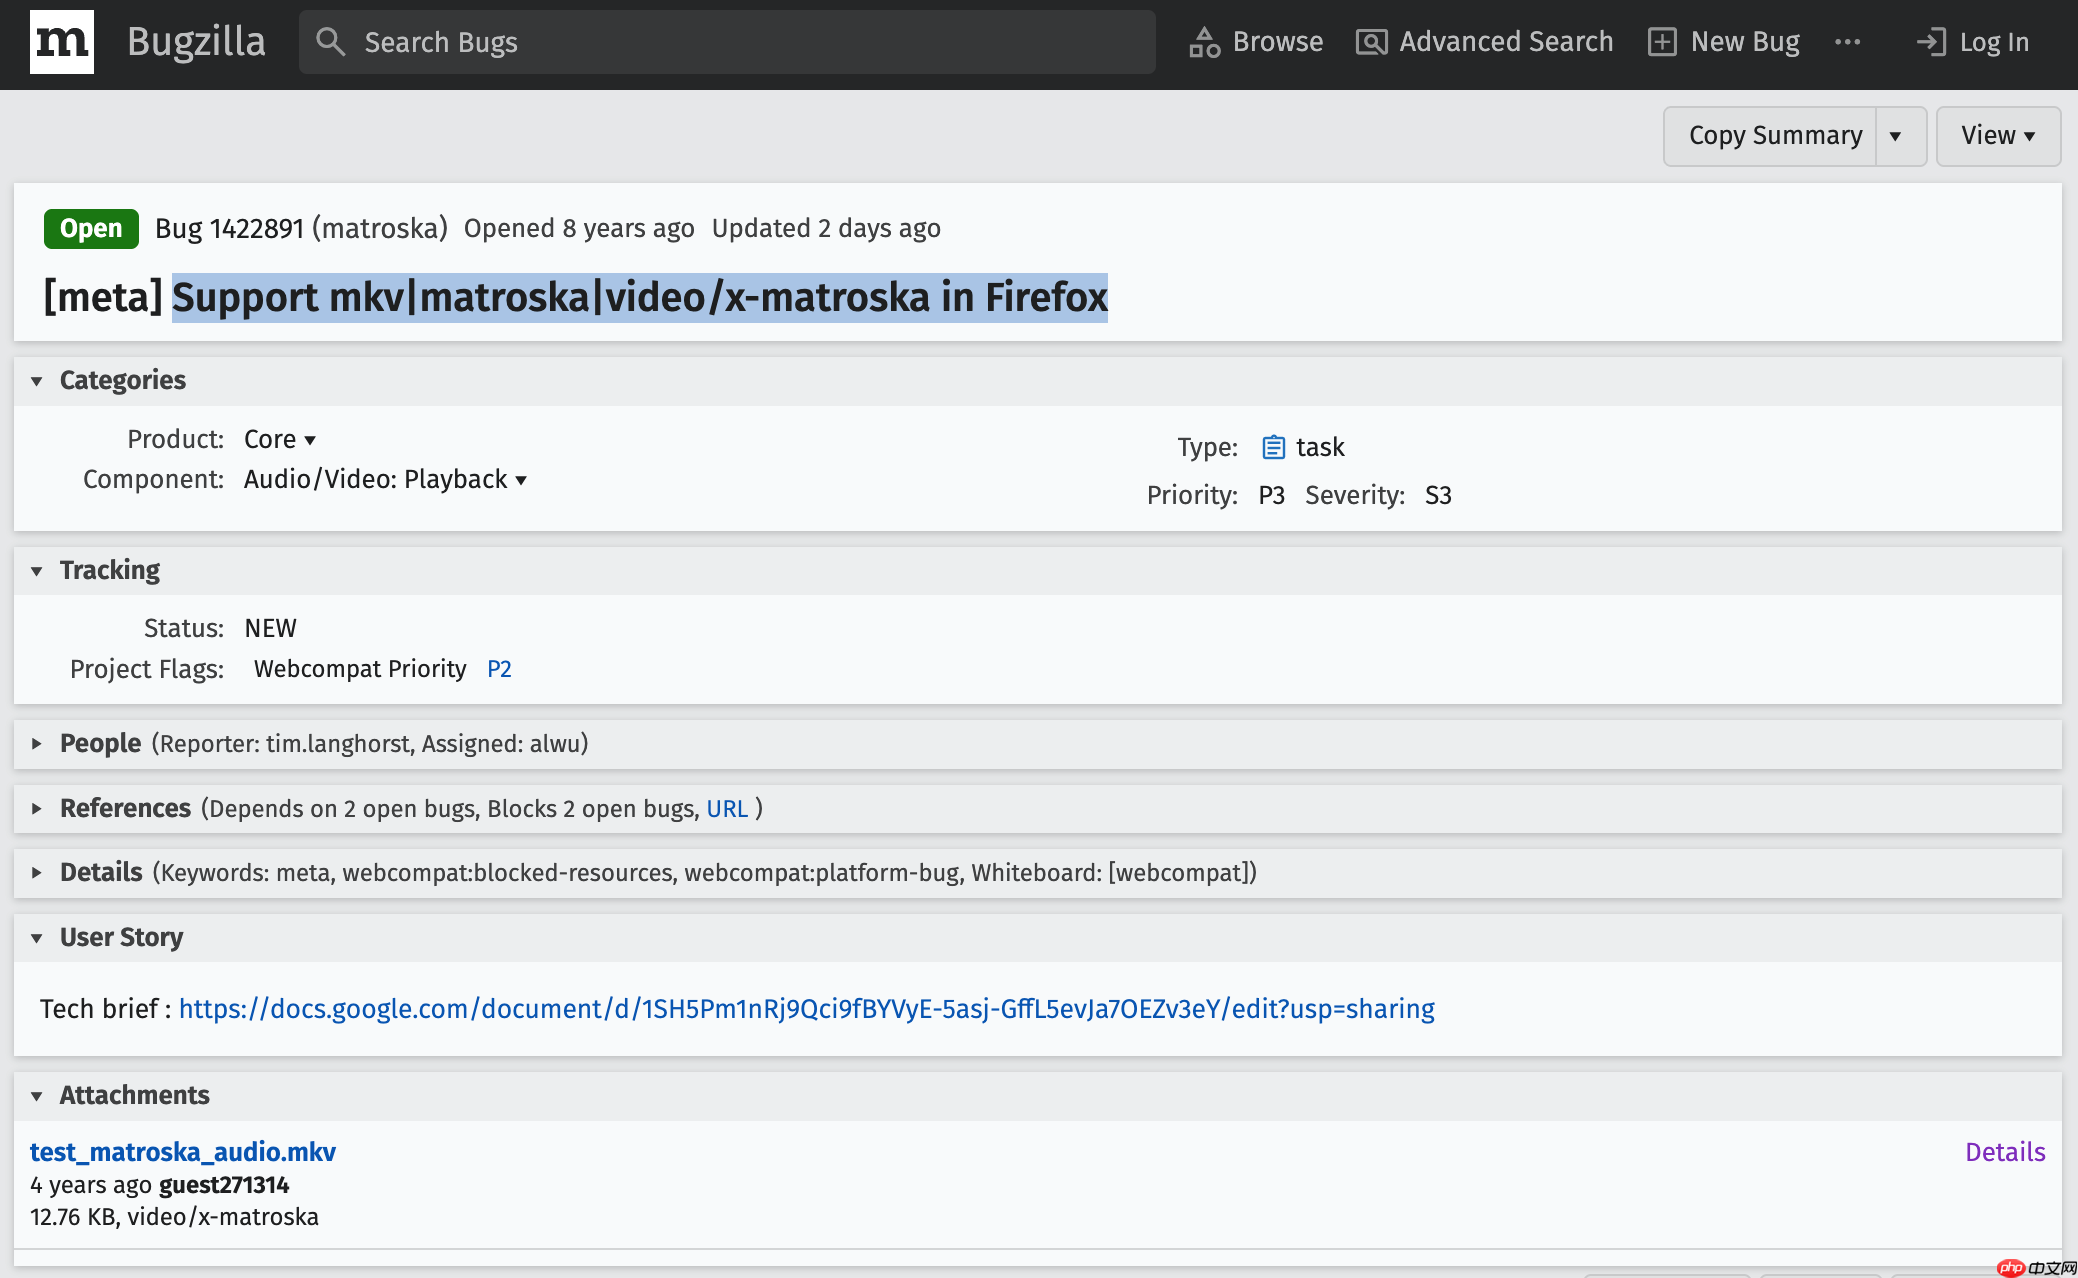The width and height of the screenshot is (2078, 1278).
Task: Open the overflow (...) menu
Action: [1848, 42]
